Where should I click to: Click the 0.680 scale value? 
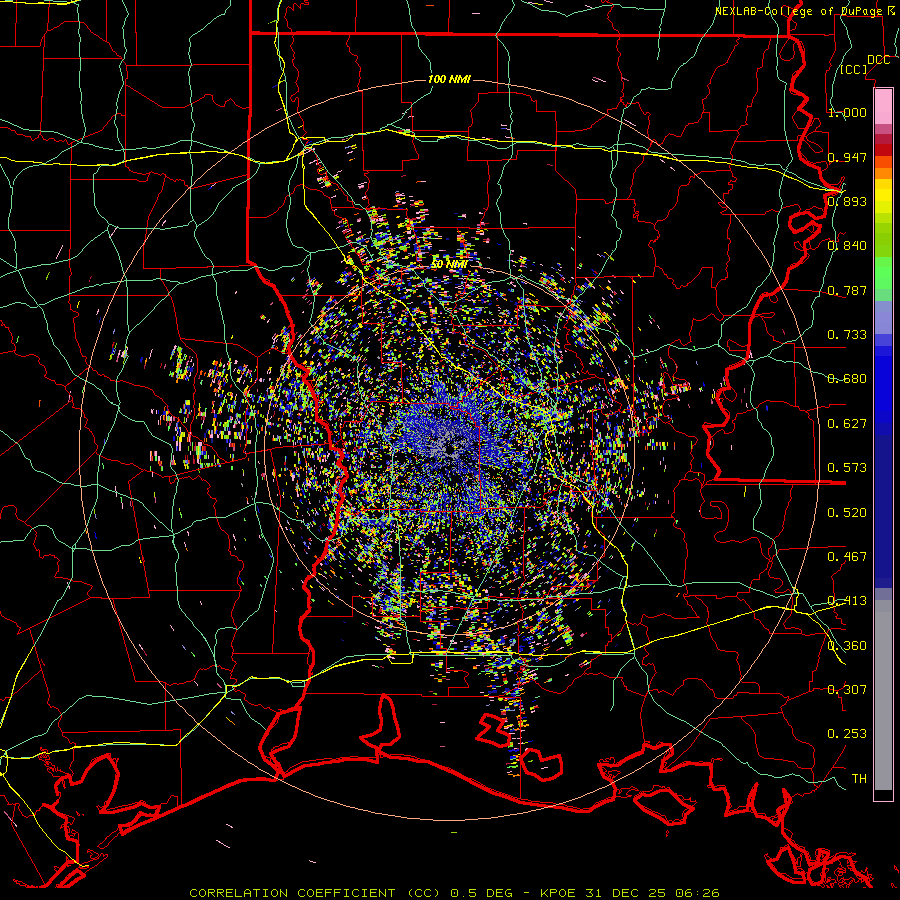[x=847, y=379]
